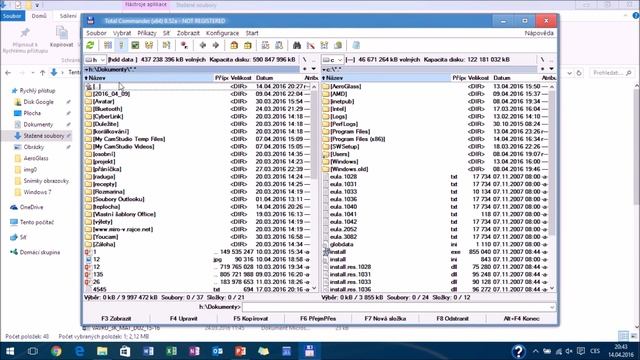The height and width of the screenshot is (360, 640).
Task: Select the [Program Files (x86)] folder
Action: point(435,139)
